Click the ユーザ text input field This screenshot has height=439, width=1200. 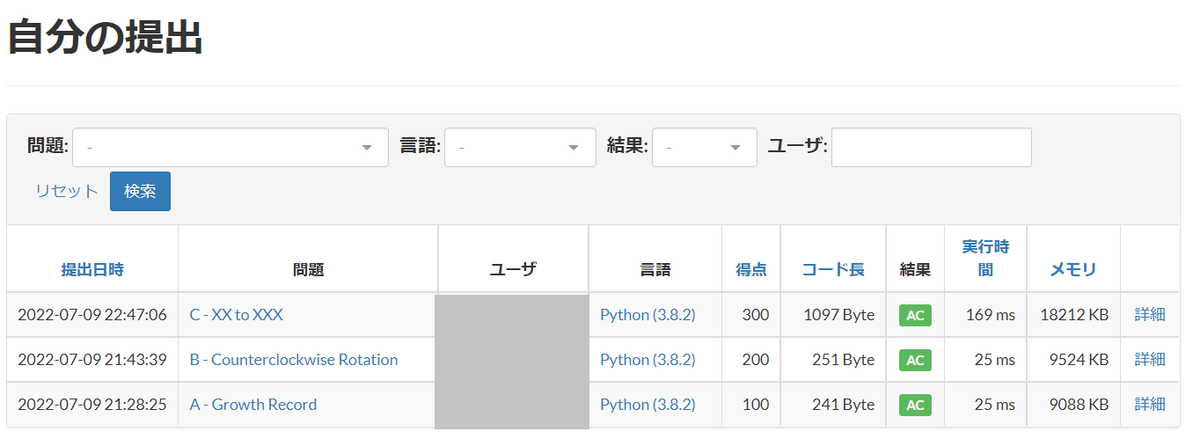[x=931, y=147]
